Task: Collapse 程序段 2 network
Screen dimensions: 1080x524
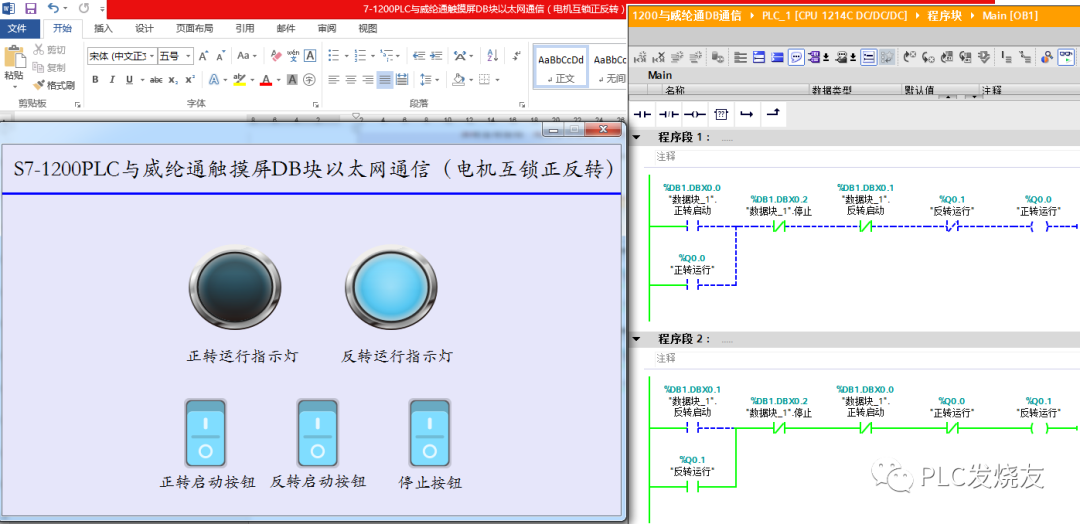Action: (636, 339)
